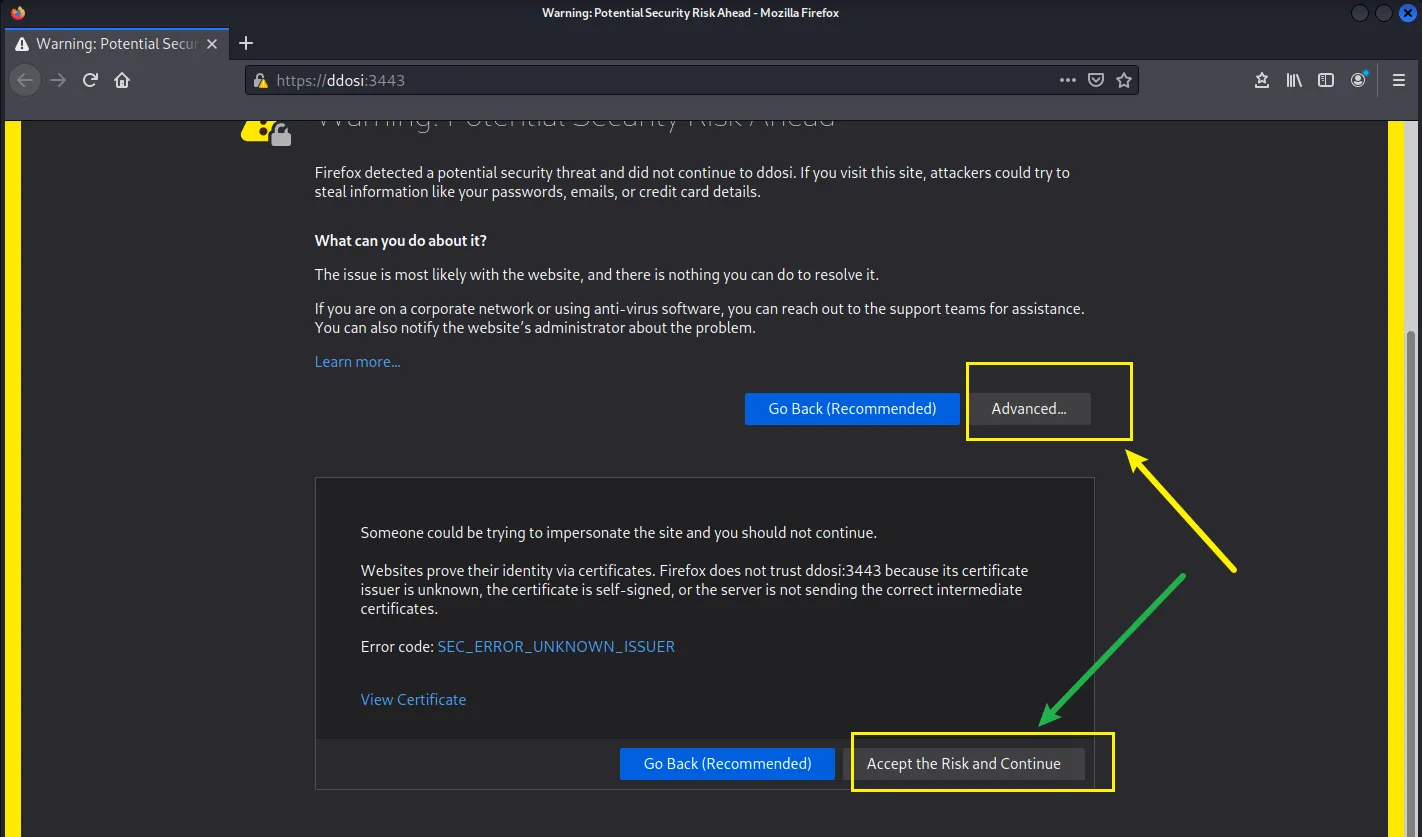This screenshot has width=1422, height=837.
Task: Click upper Go Back (Recommended) button
Action: click(852, 408)
